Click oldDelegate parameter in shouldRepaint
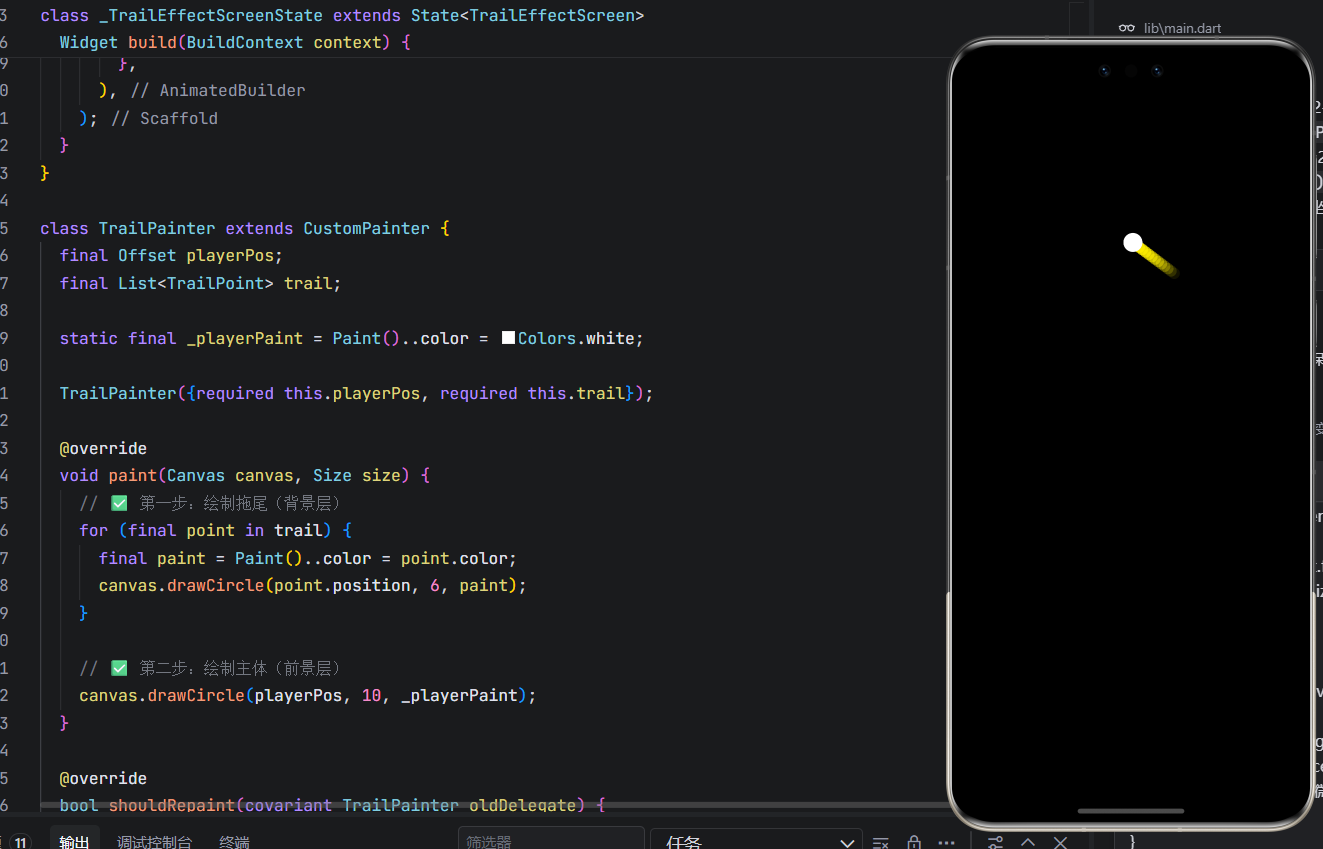This screenshot has width=1323, height=849. click(523, 805)
